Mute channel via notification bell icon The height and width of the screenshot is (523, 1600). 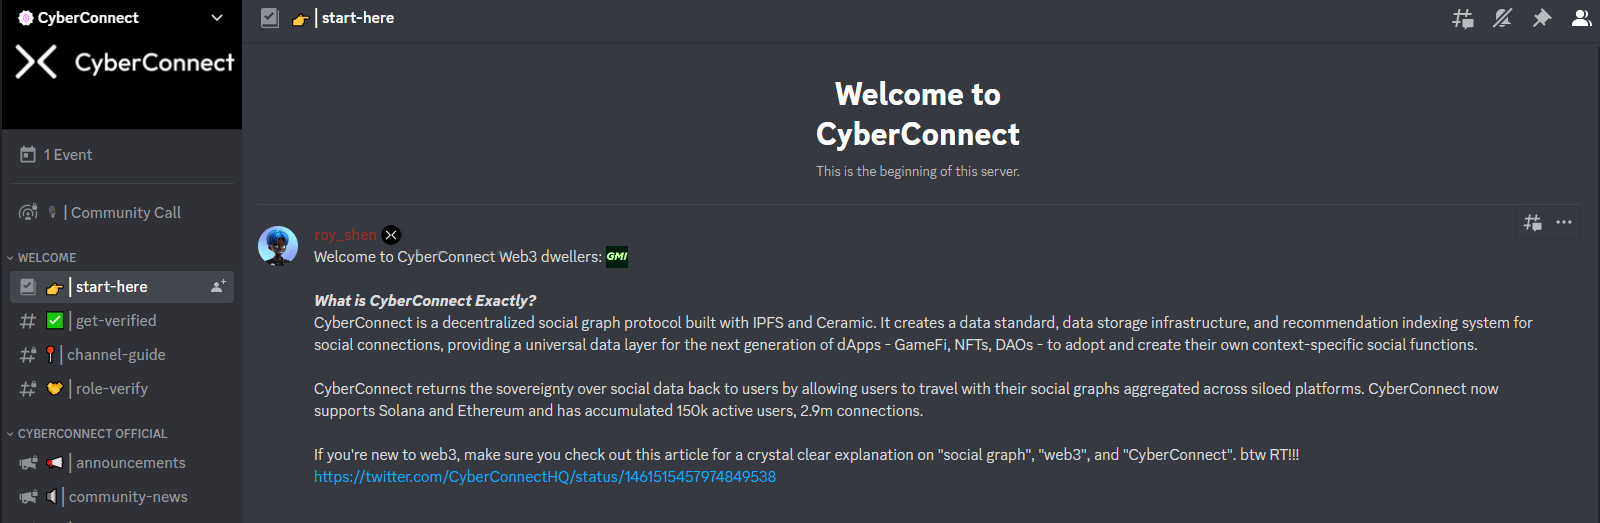point(1502,18)
